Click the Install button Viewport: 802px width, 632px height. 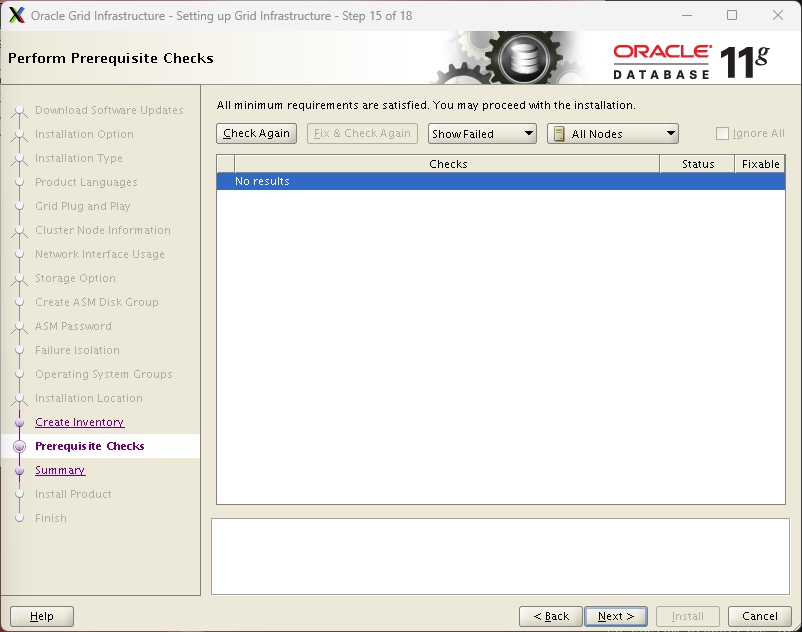687,616
